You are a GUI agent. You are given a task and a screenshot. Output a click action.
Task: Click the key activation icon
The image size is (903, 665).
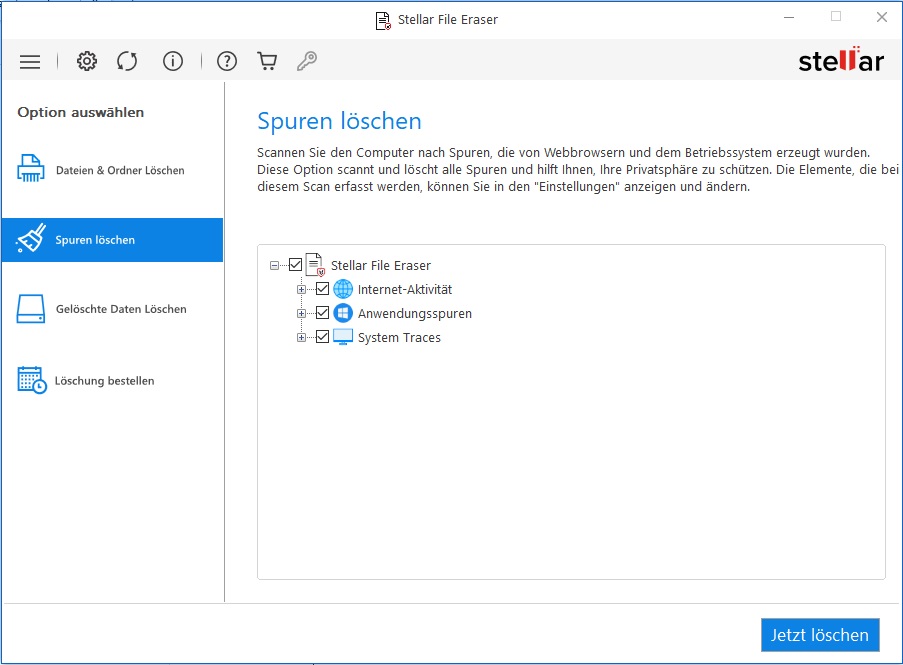coord(307,62)
